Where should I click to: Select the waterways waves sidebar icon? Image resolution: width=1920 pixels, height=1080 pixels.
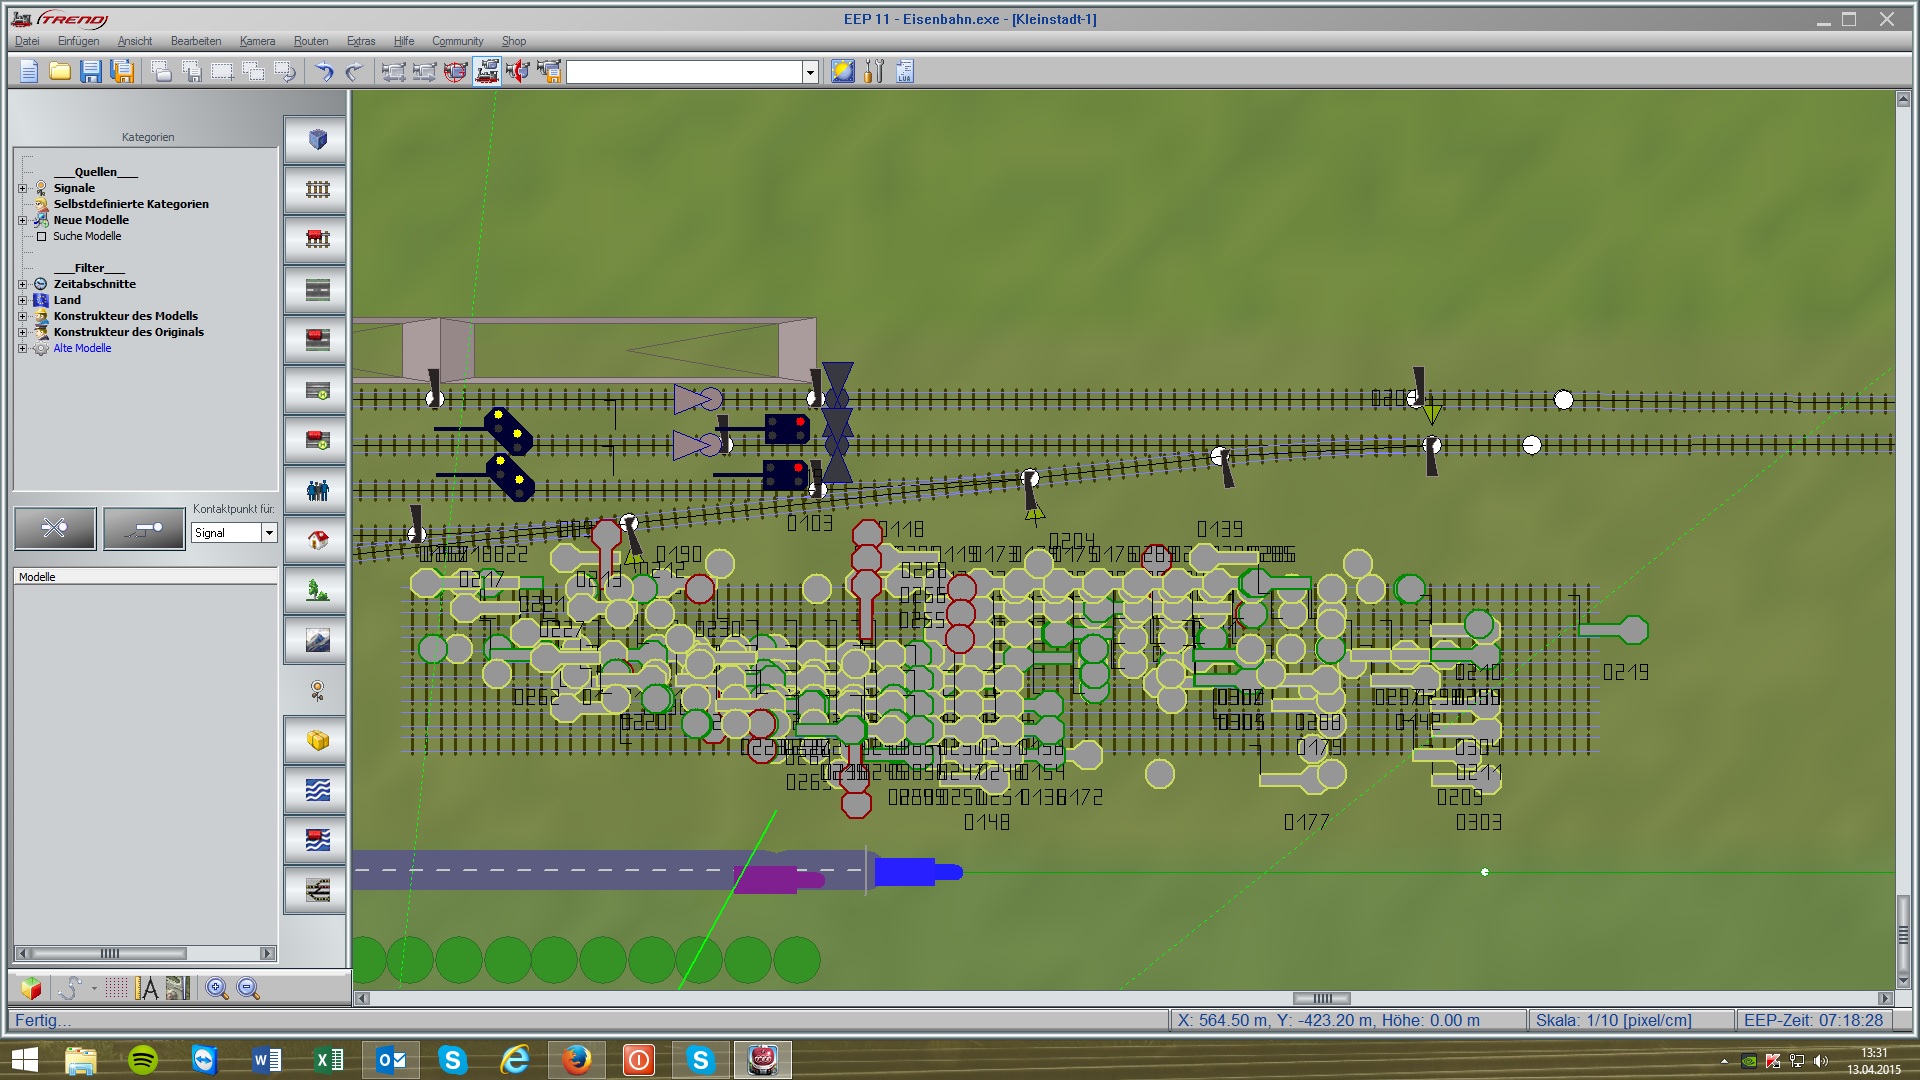pos(317,790)
